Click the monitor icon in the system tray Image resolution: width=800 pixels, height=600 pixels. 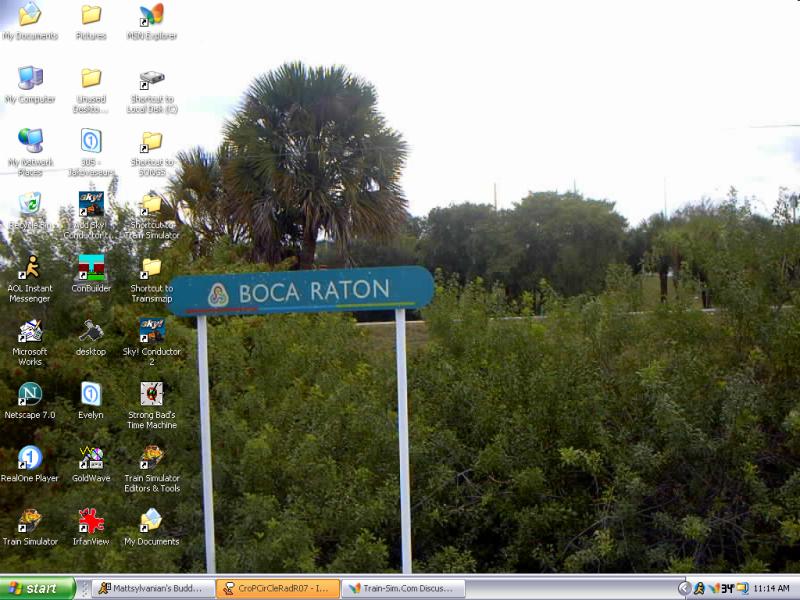coord(742,588)
